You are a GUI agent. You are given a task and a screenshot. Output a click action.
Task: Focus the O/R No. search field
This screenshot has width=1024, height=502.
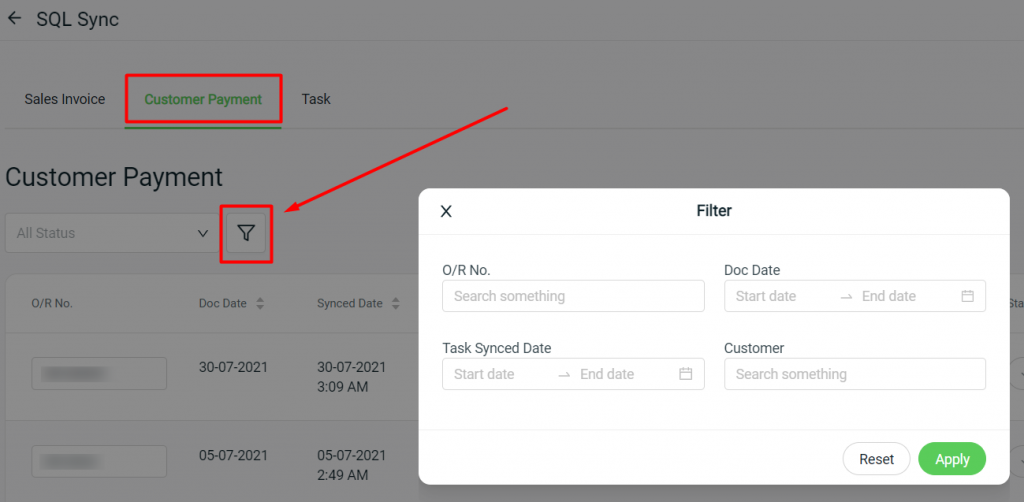click(573, 296)
